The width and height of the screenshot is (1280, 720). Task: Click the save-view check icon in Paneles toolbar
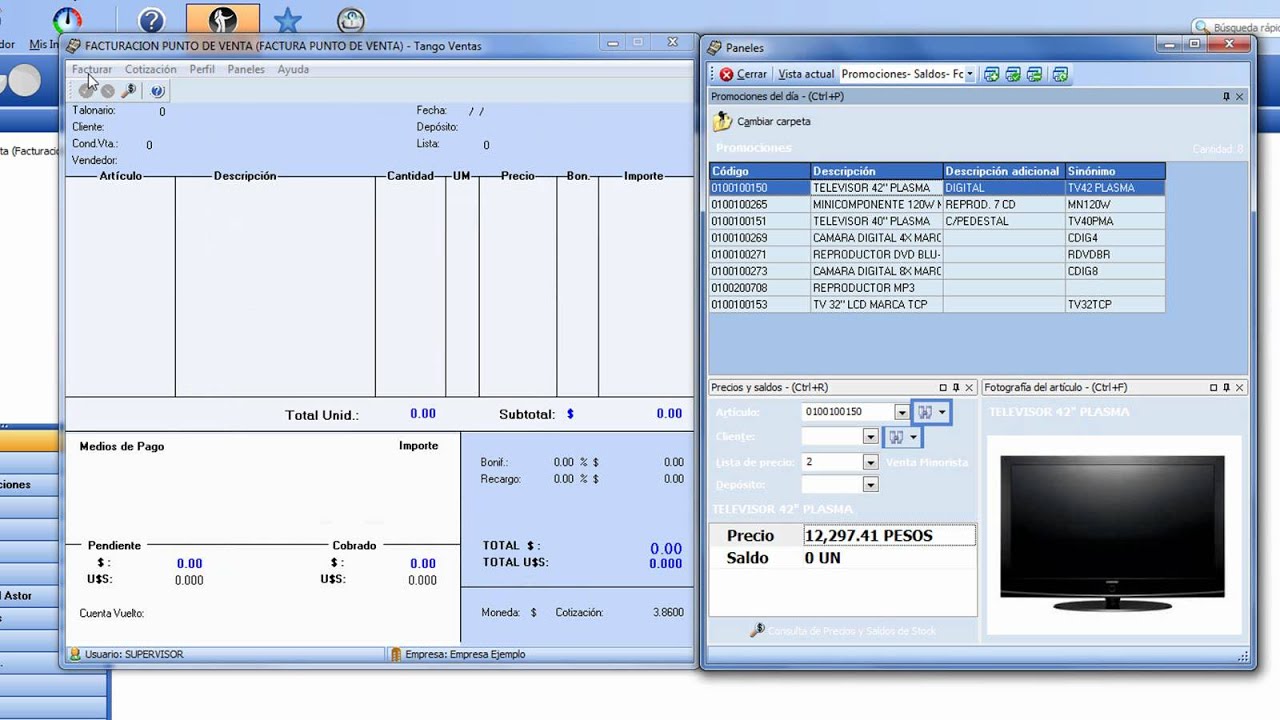(x=1013, y=74)
